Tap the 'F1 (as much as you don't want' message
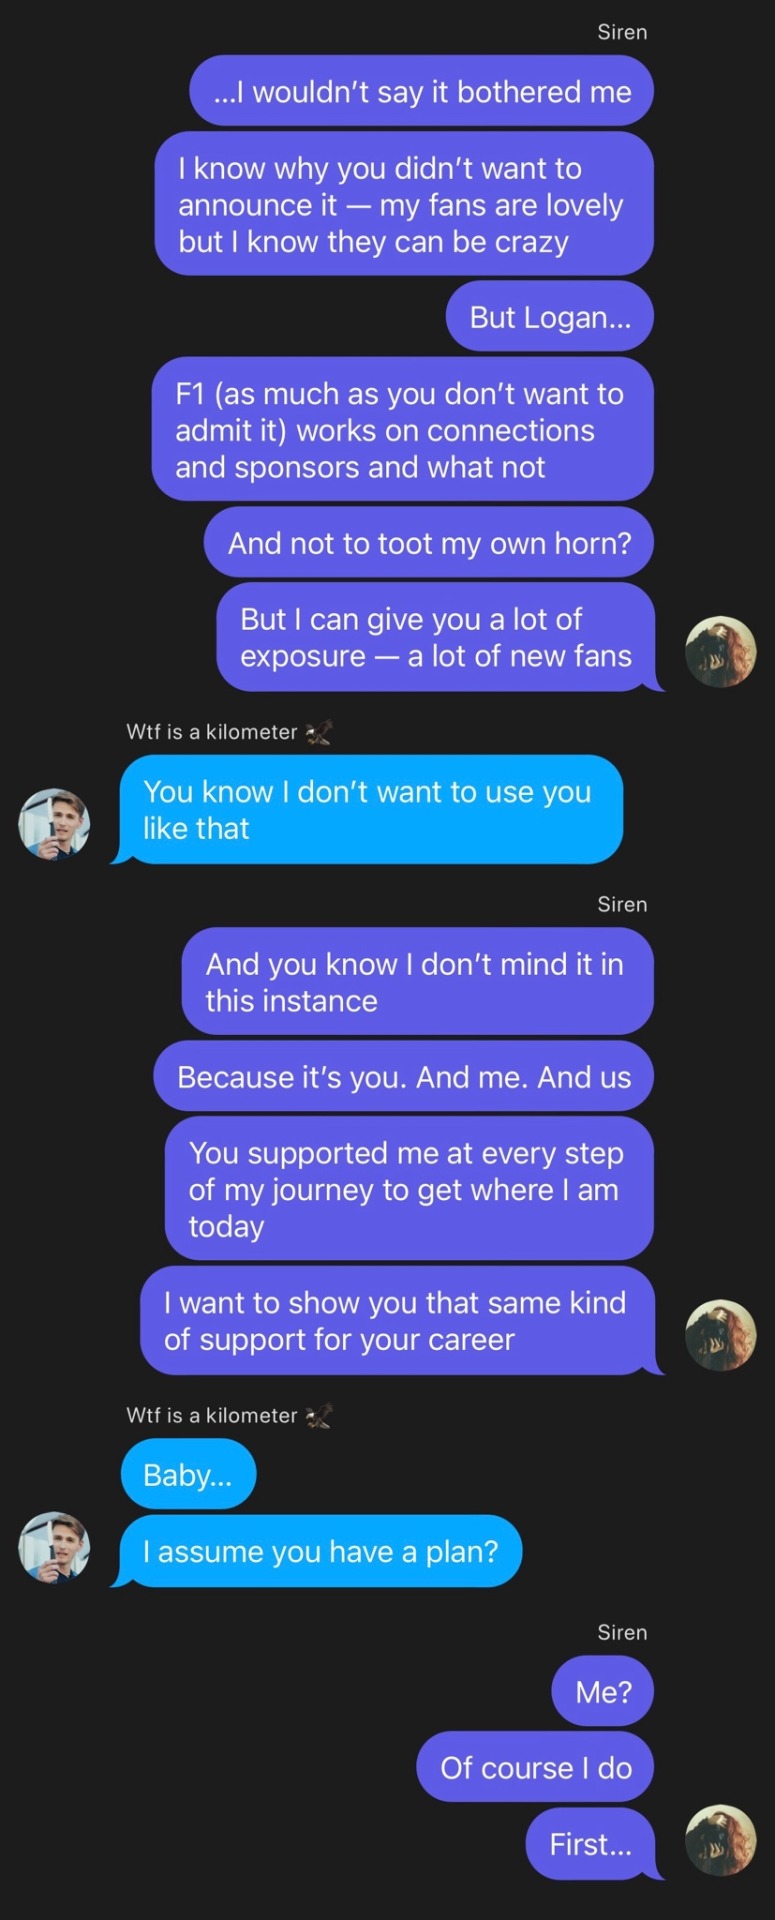Screen dimensions: 775x1920 point(403,430)
